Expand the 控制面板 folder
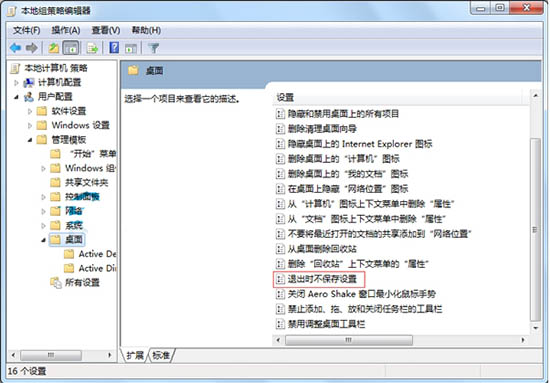The width and height of the screenshot is (550, 383). 43,197
